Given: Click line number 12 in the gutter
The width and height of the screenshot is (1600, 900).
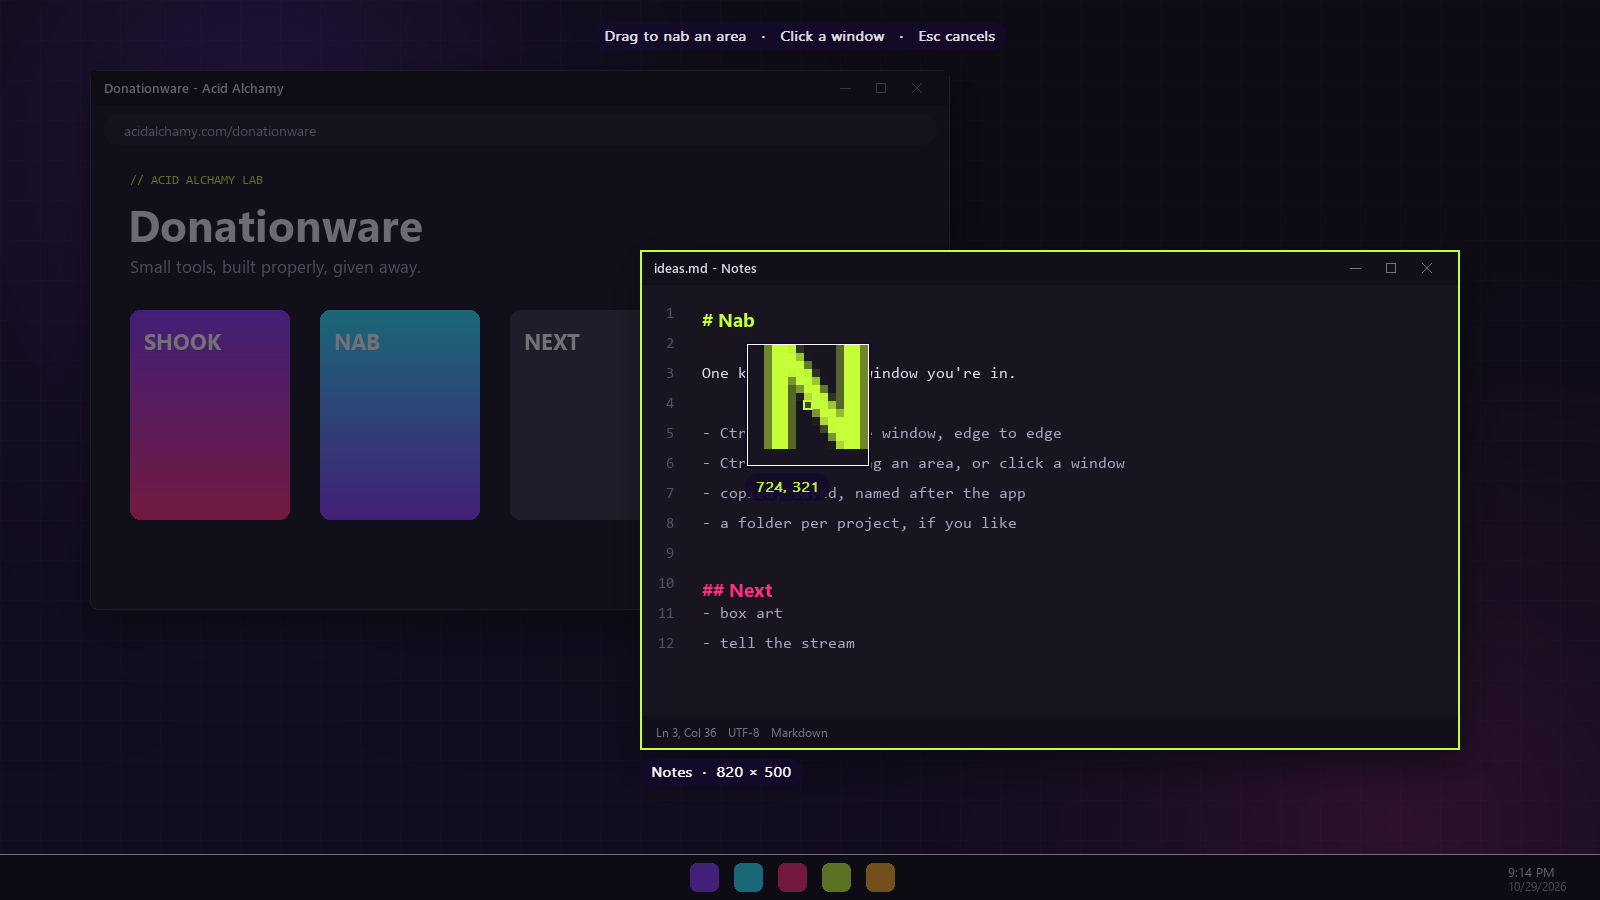Looking at the screenshot, I should 666,643.
